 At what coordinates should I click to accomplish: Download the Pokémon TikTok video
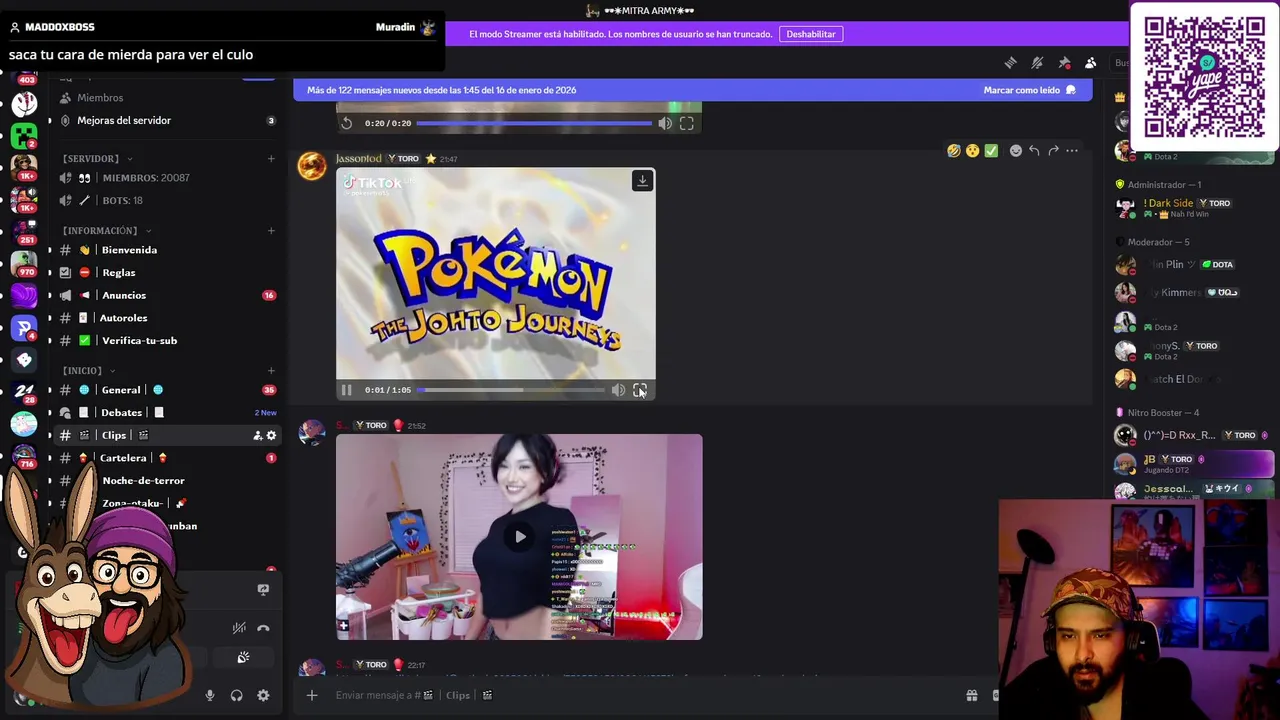[642, 181]
